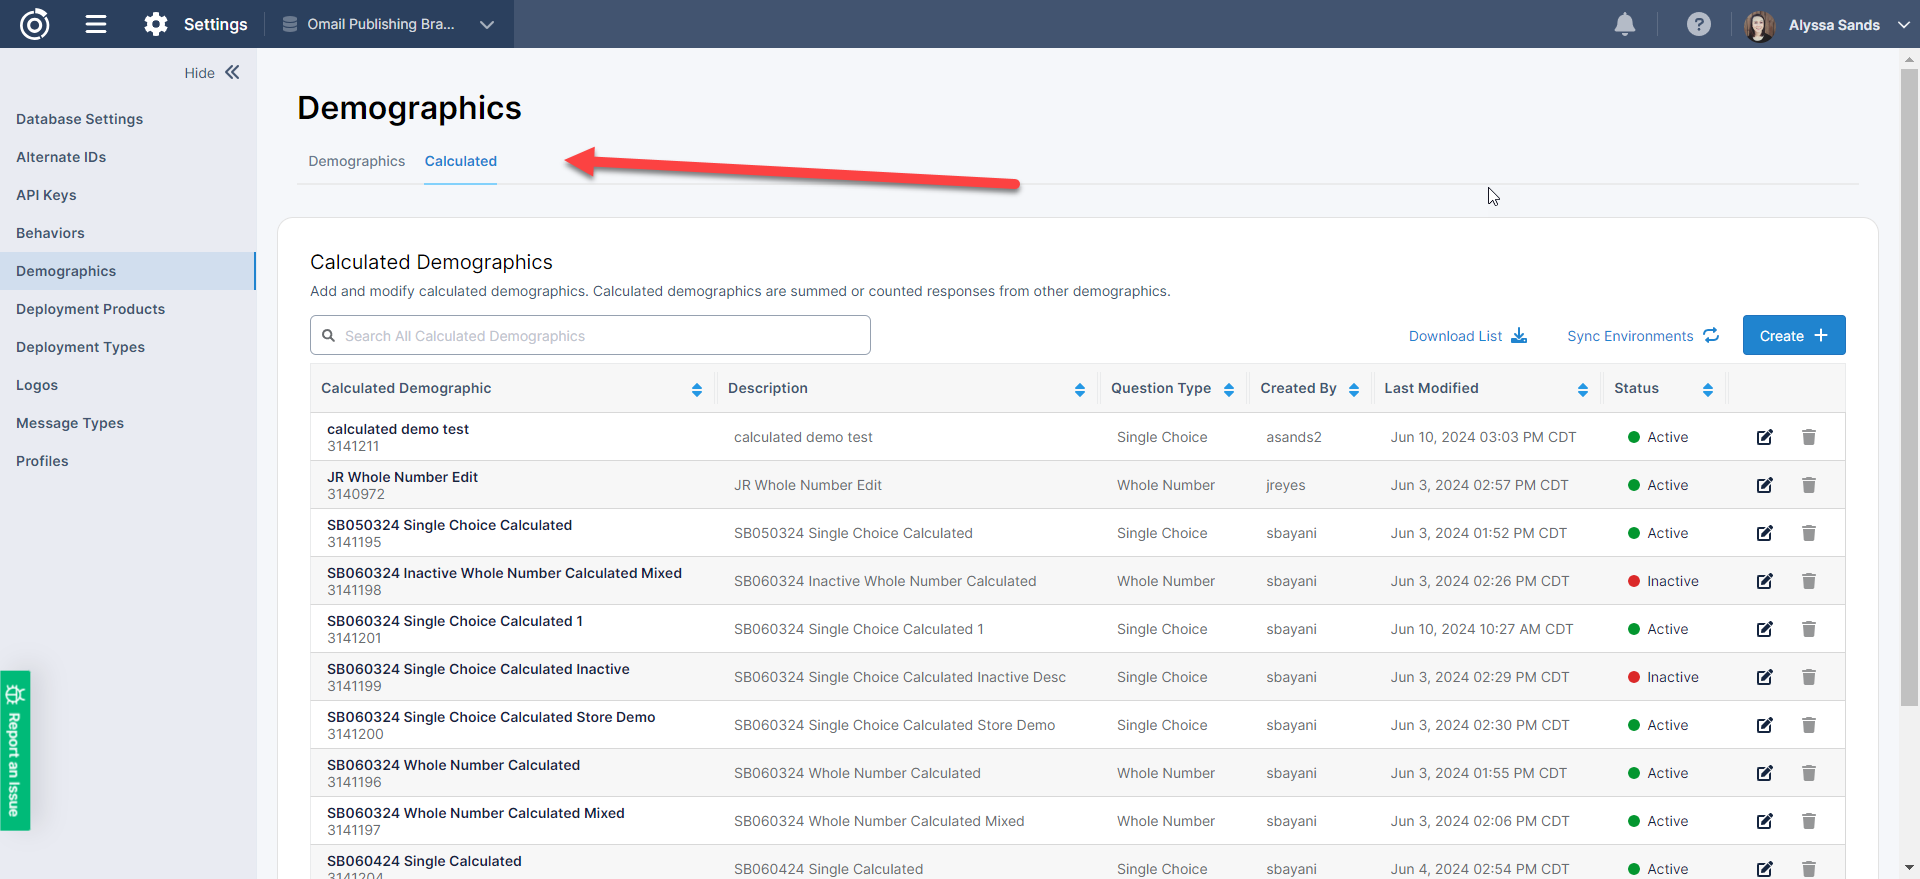The width and height of the screenshot is (1920, 879).
Task: Sort by Calculated Demographic column
Action: (x=696, y=389)
